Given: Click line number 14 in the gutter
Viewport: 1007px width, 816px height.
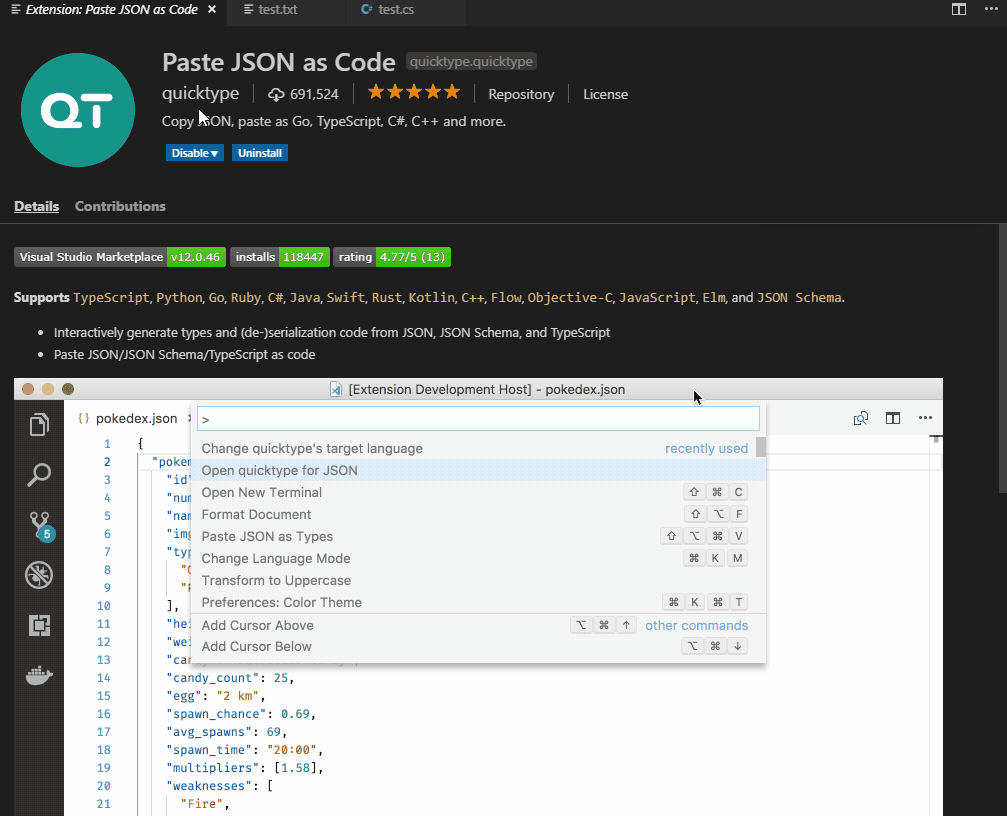Looking at the screenshot, I should pyautogui.click(x=103, y=678).
